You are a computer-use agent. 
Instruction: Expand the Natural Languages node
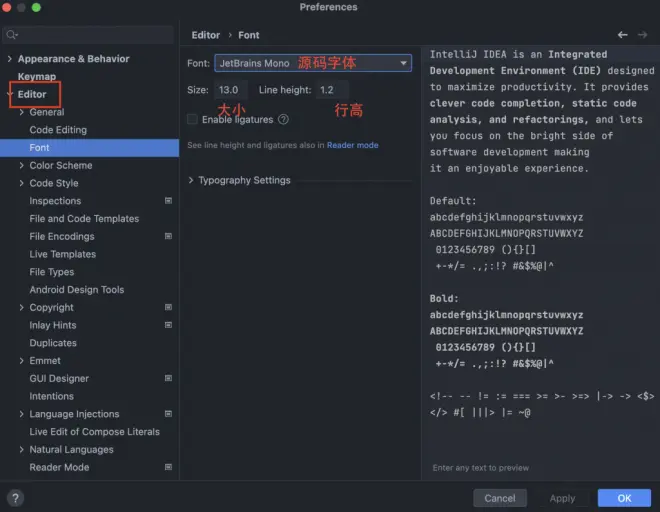[x=21, y=450]
